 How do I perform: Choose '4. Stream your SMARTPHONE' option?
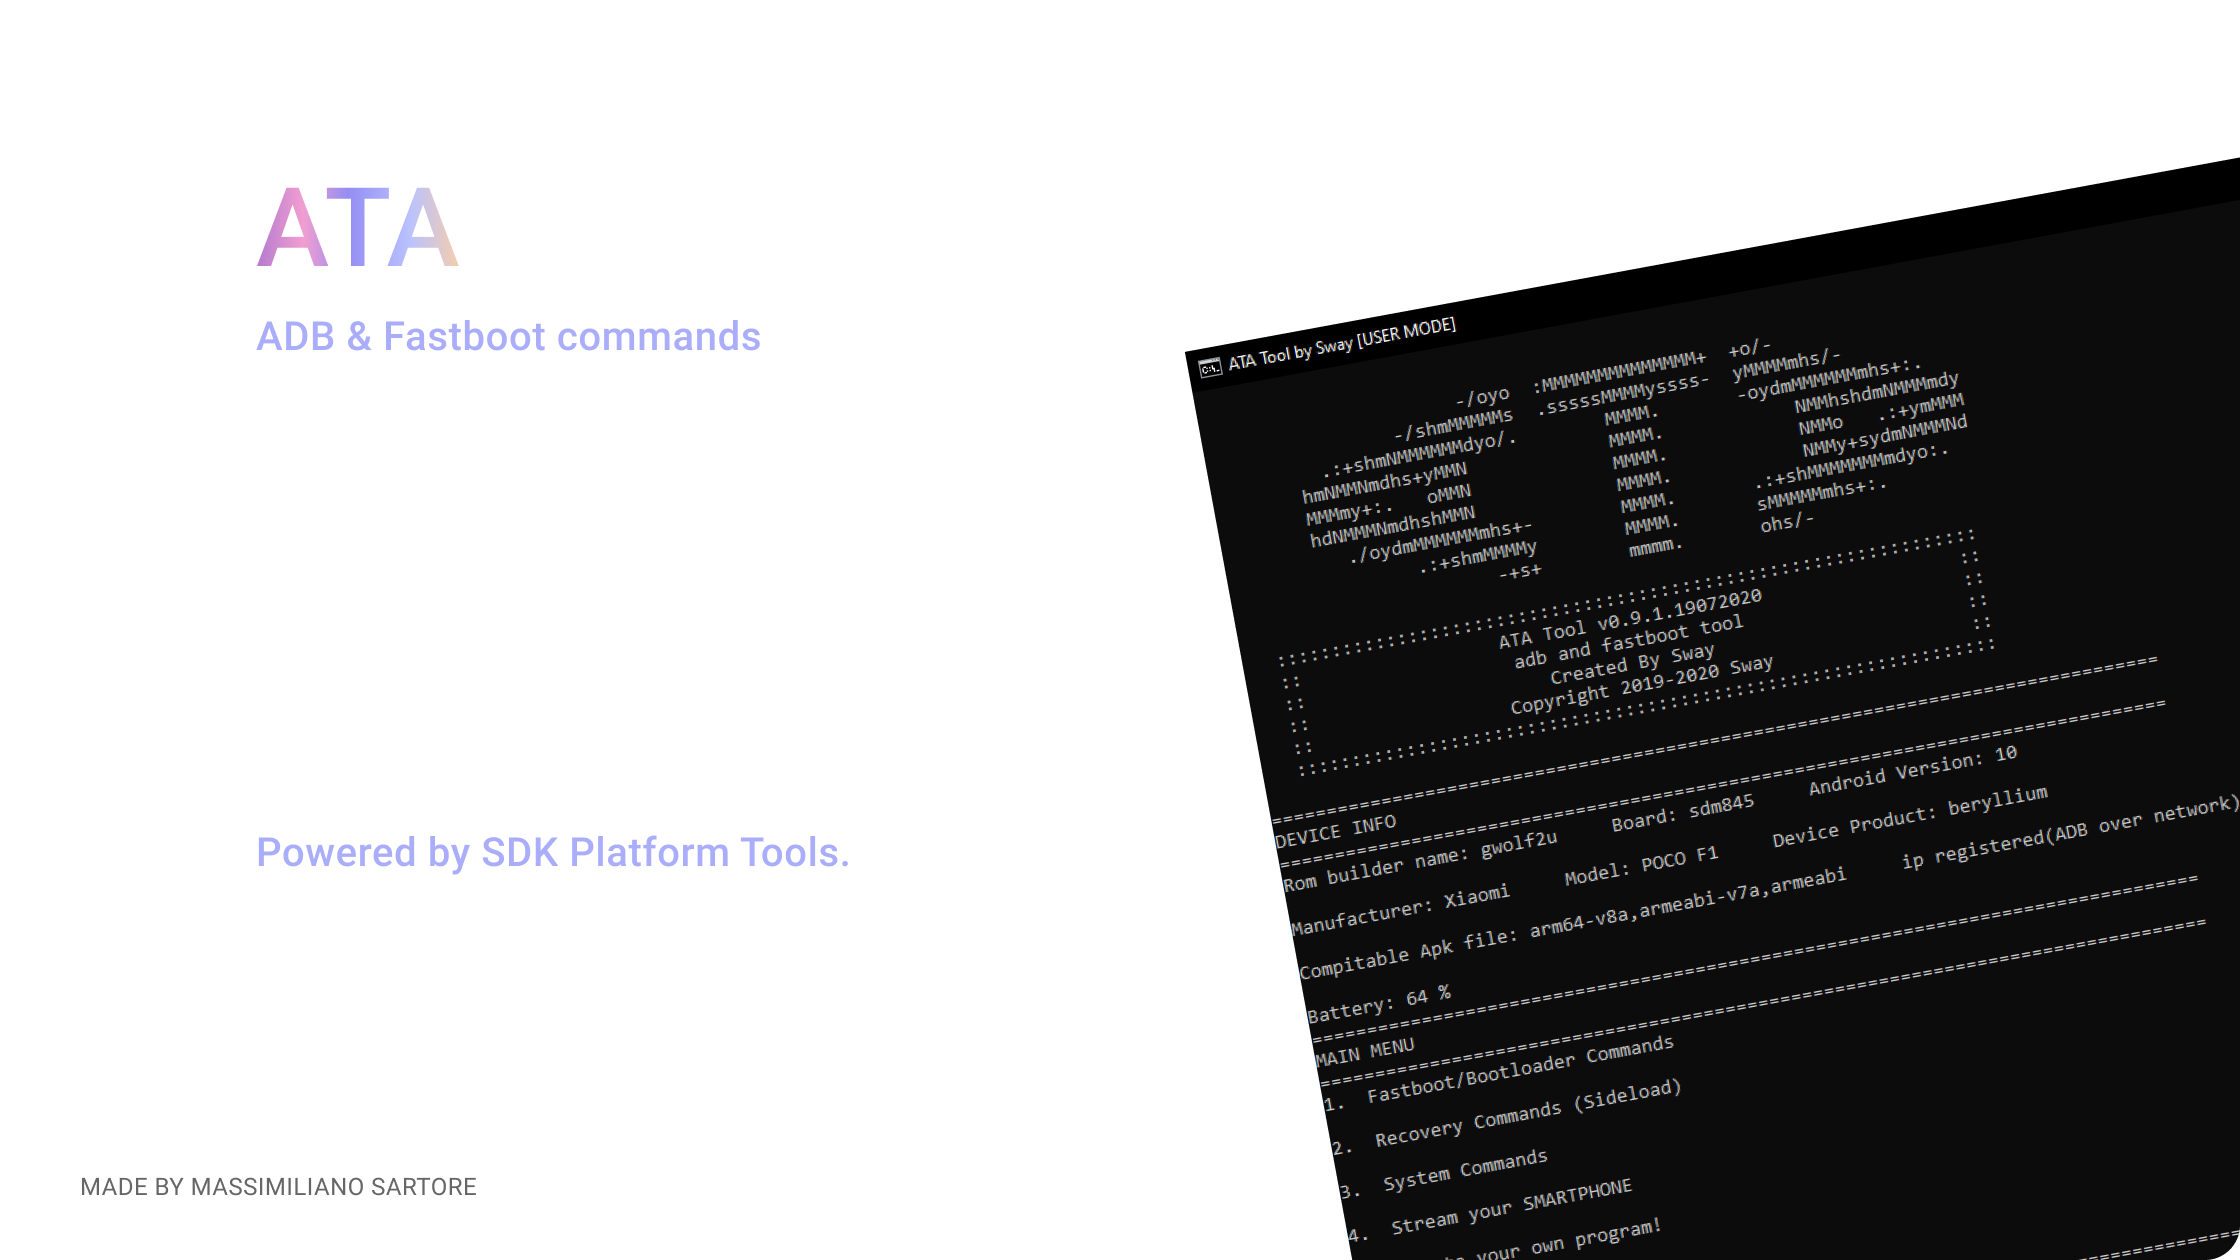click(1510, 1206)
